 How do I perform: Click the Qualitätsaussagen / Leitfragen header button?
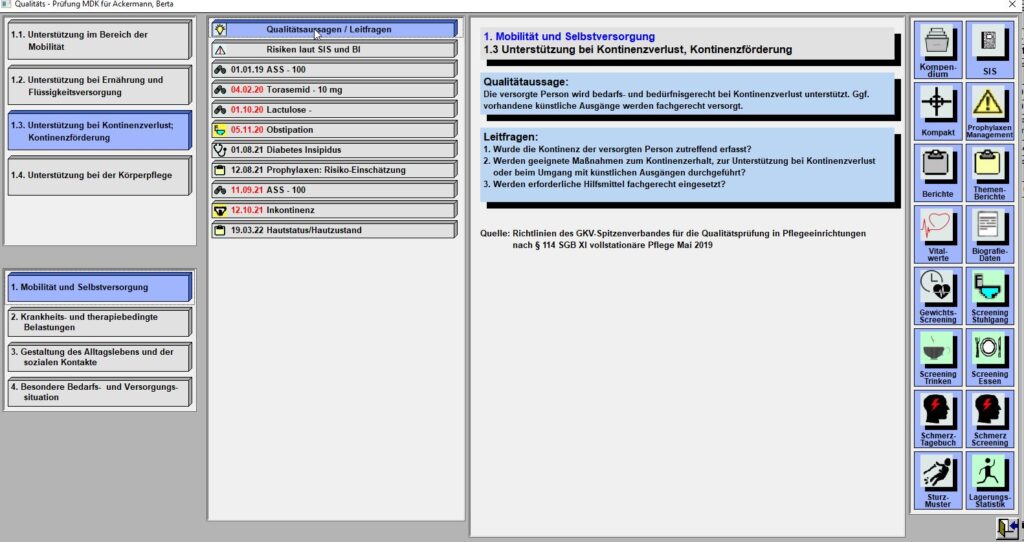click(x=335, y=29)
